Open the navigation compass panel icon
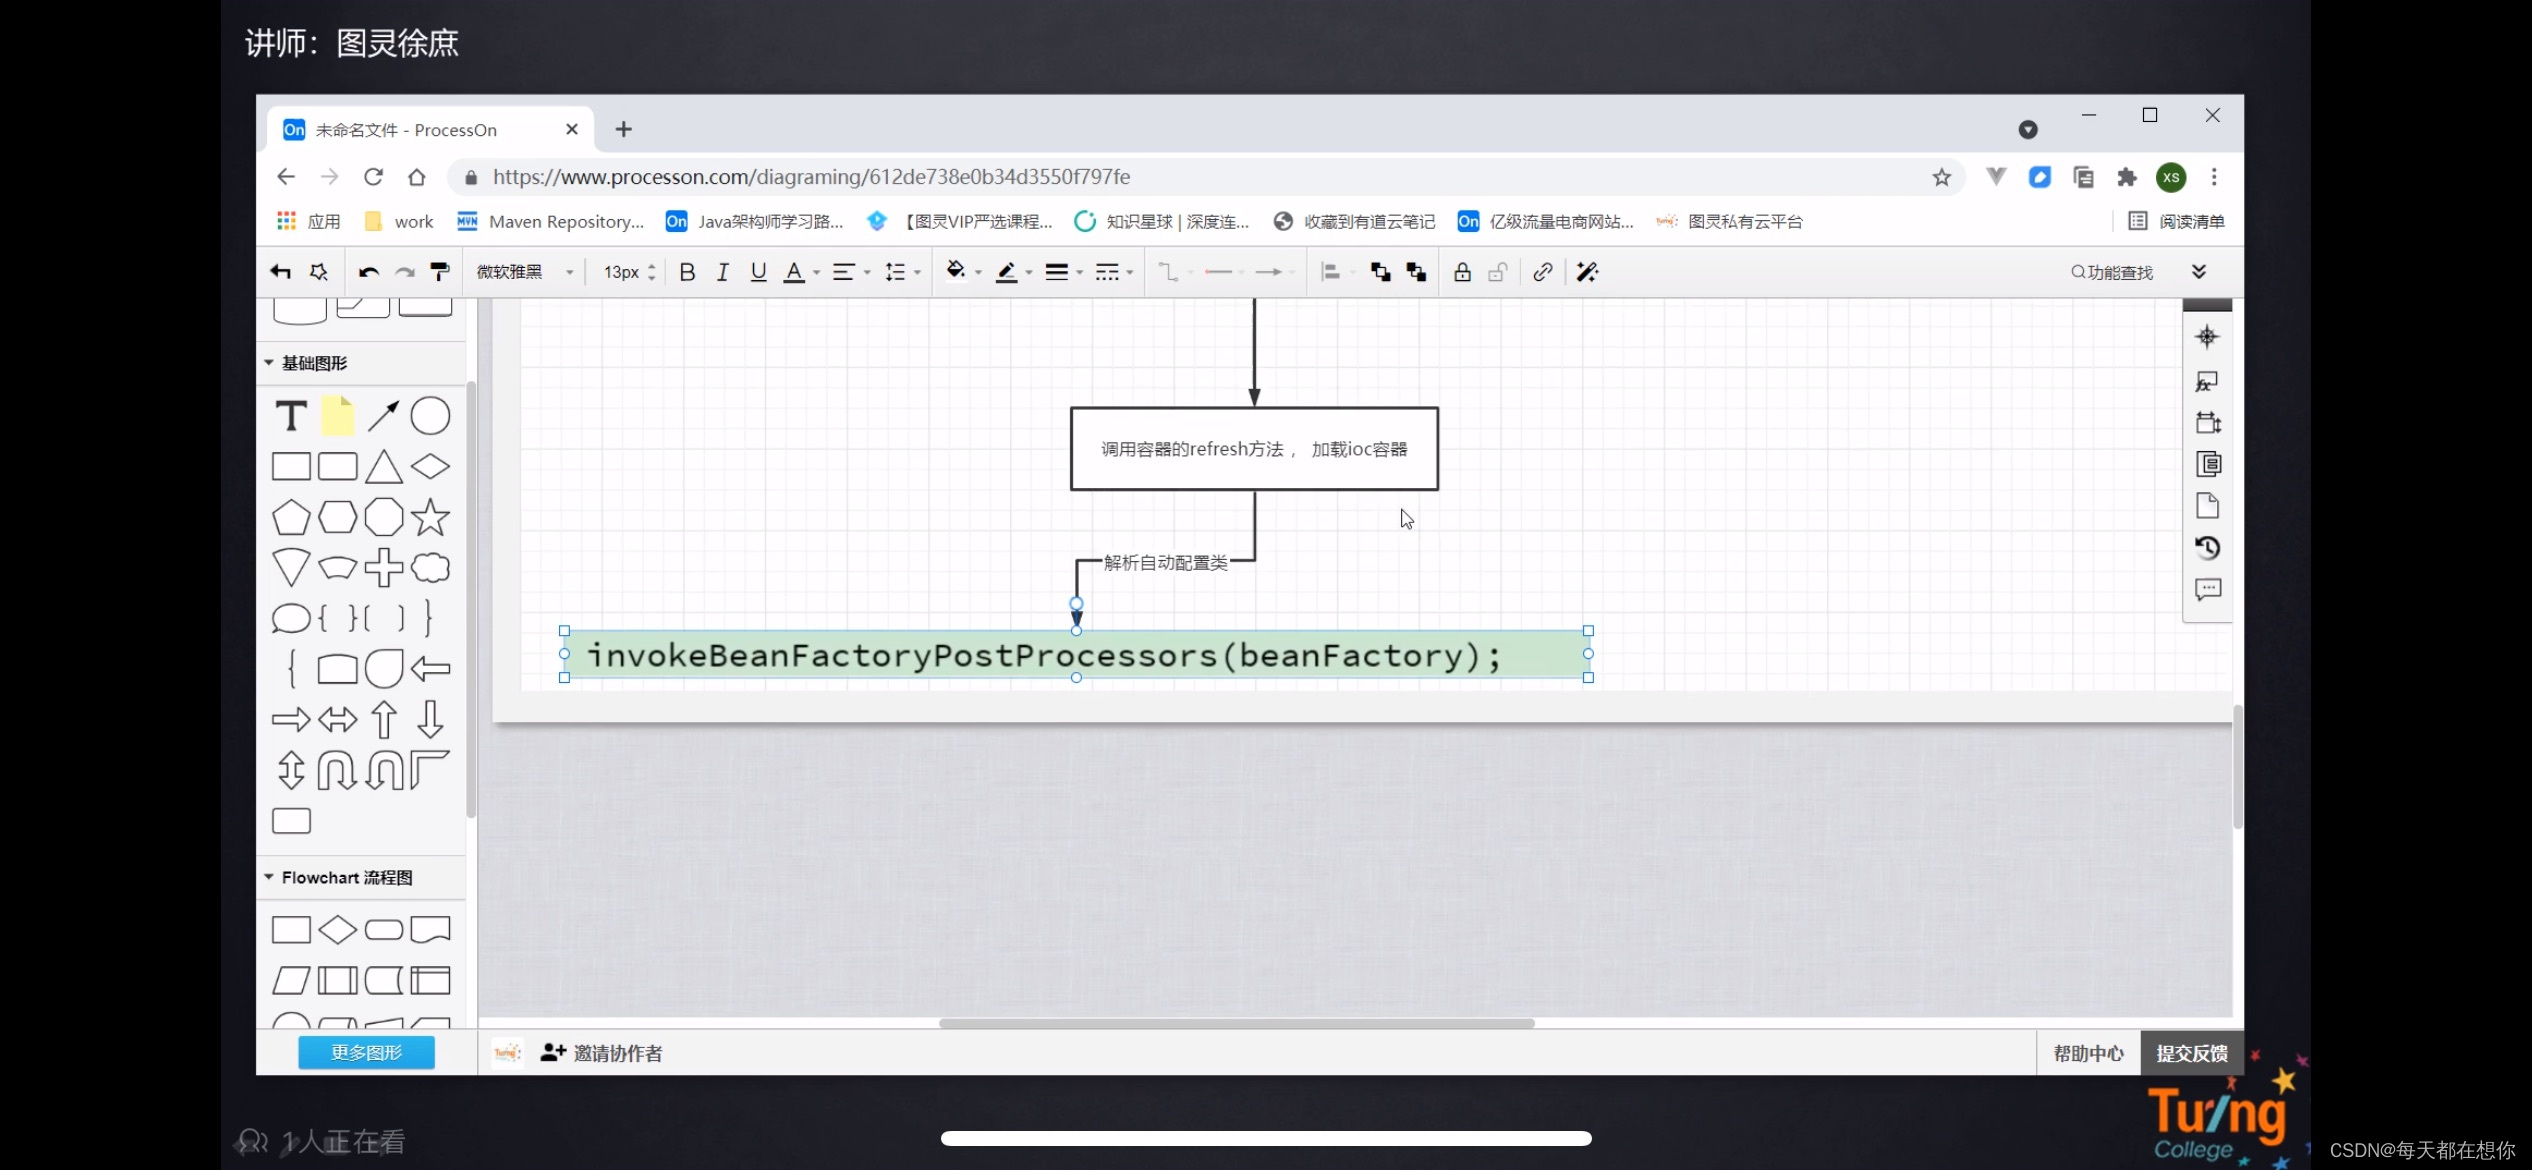The height and width of the screenshot is (1170, 2532). click(x=2207, y=337)
